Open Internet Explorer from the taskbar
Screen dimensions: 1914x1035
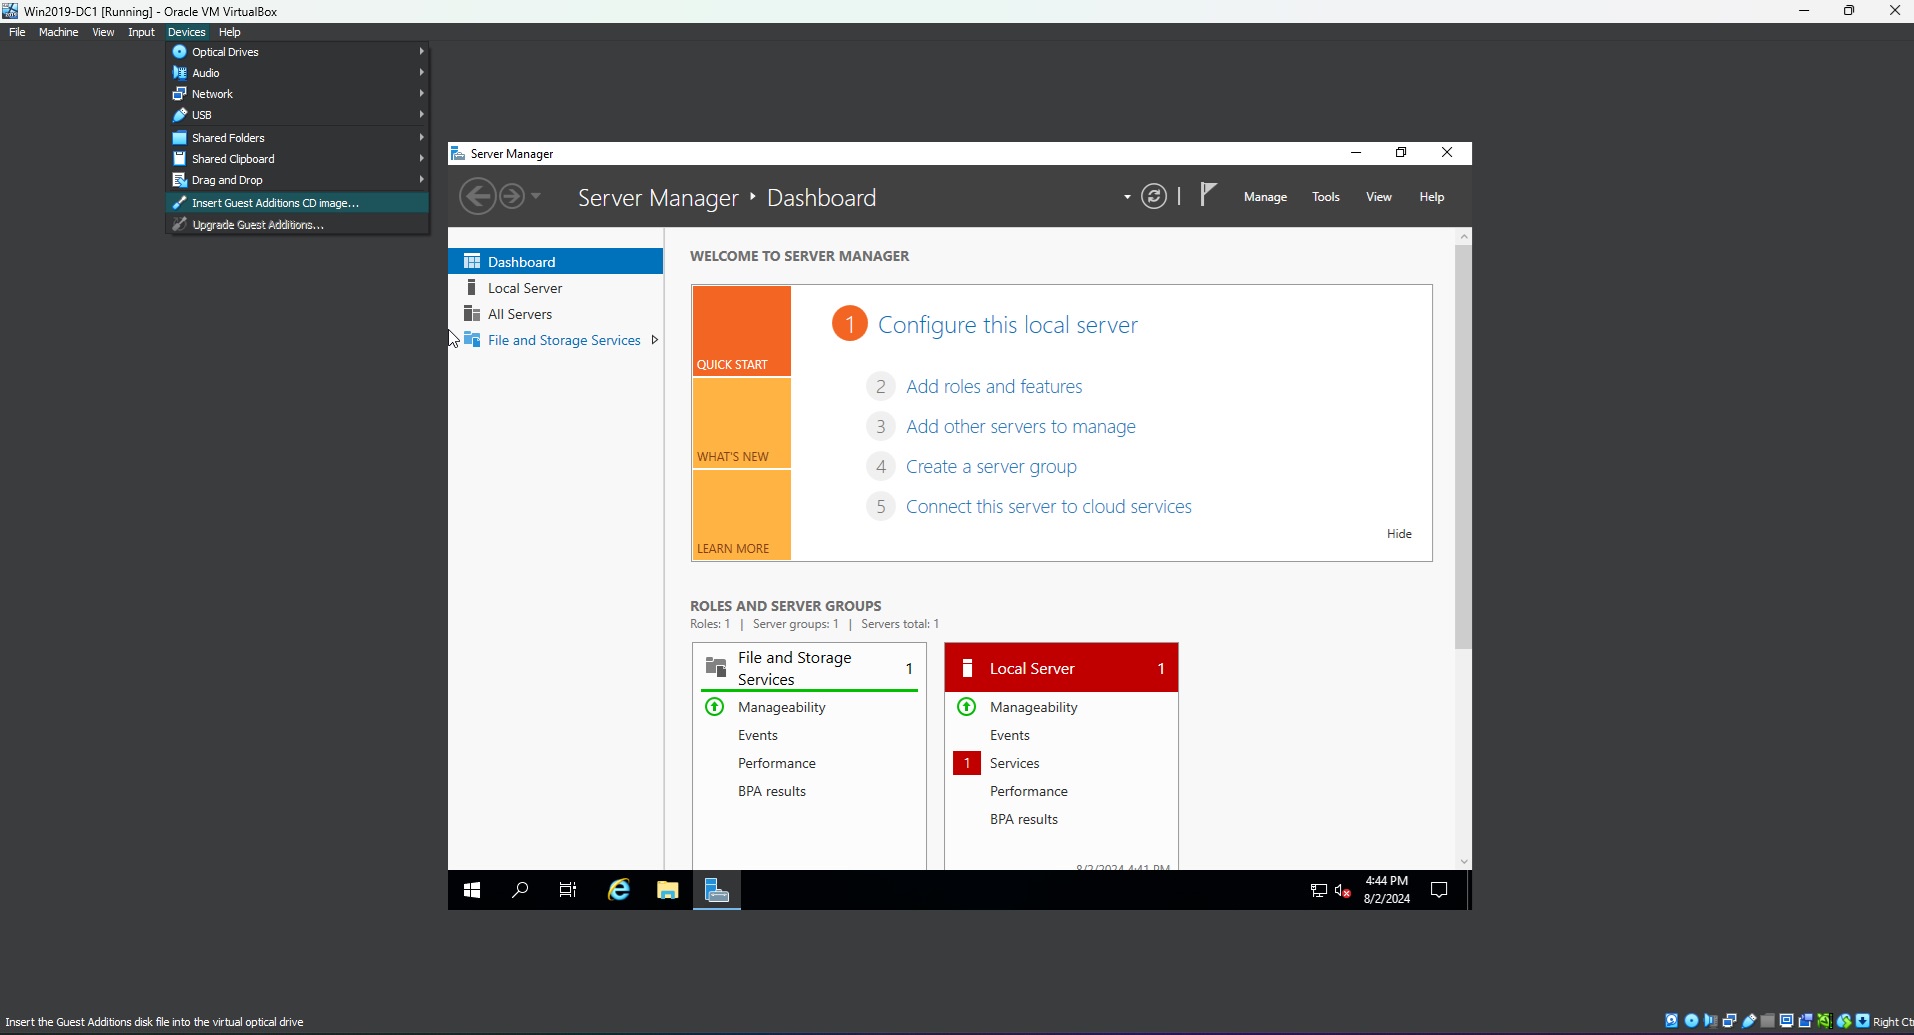point(619,889)
